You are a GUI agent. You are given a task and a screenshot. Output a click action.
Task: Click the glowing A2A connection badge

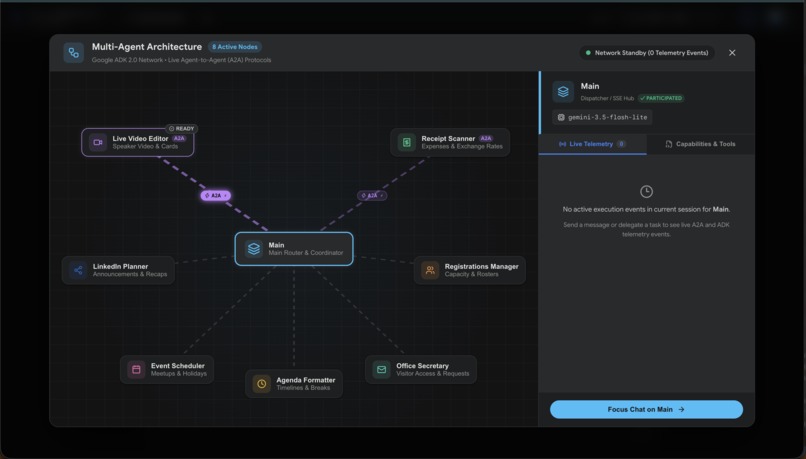tap(215, 195)
